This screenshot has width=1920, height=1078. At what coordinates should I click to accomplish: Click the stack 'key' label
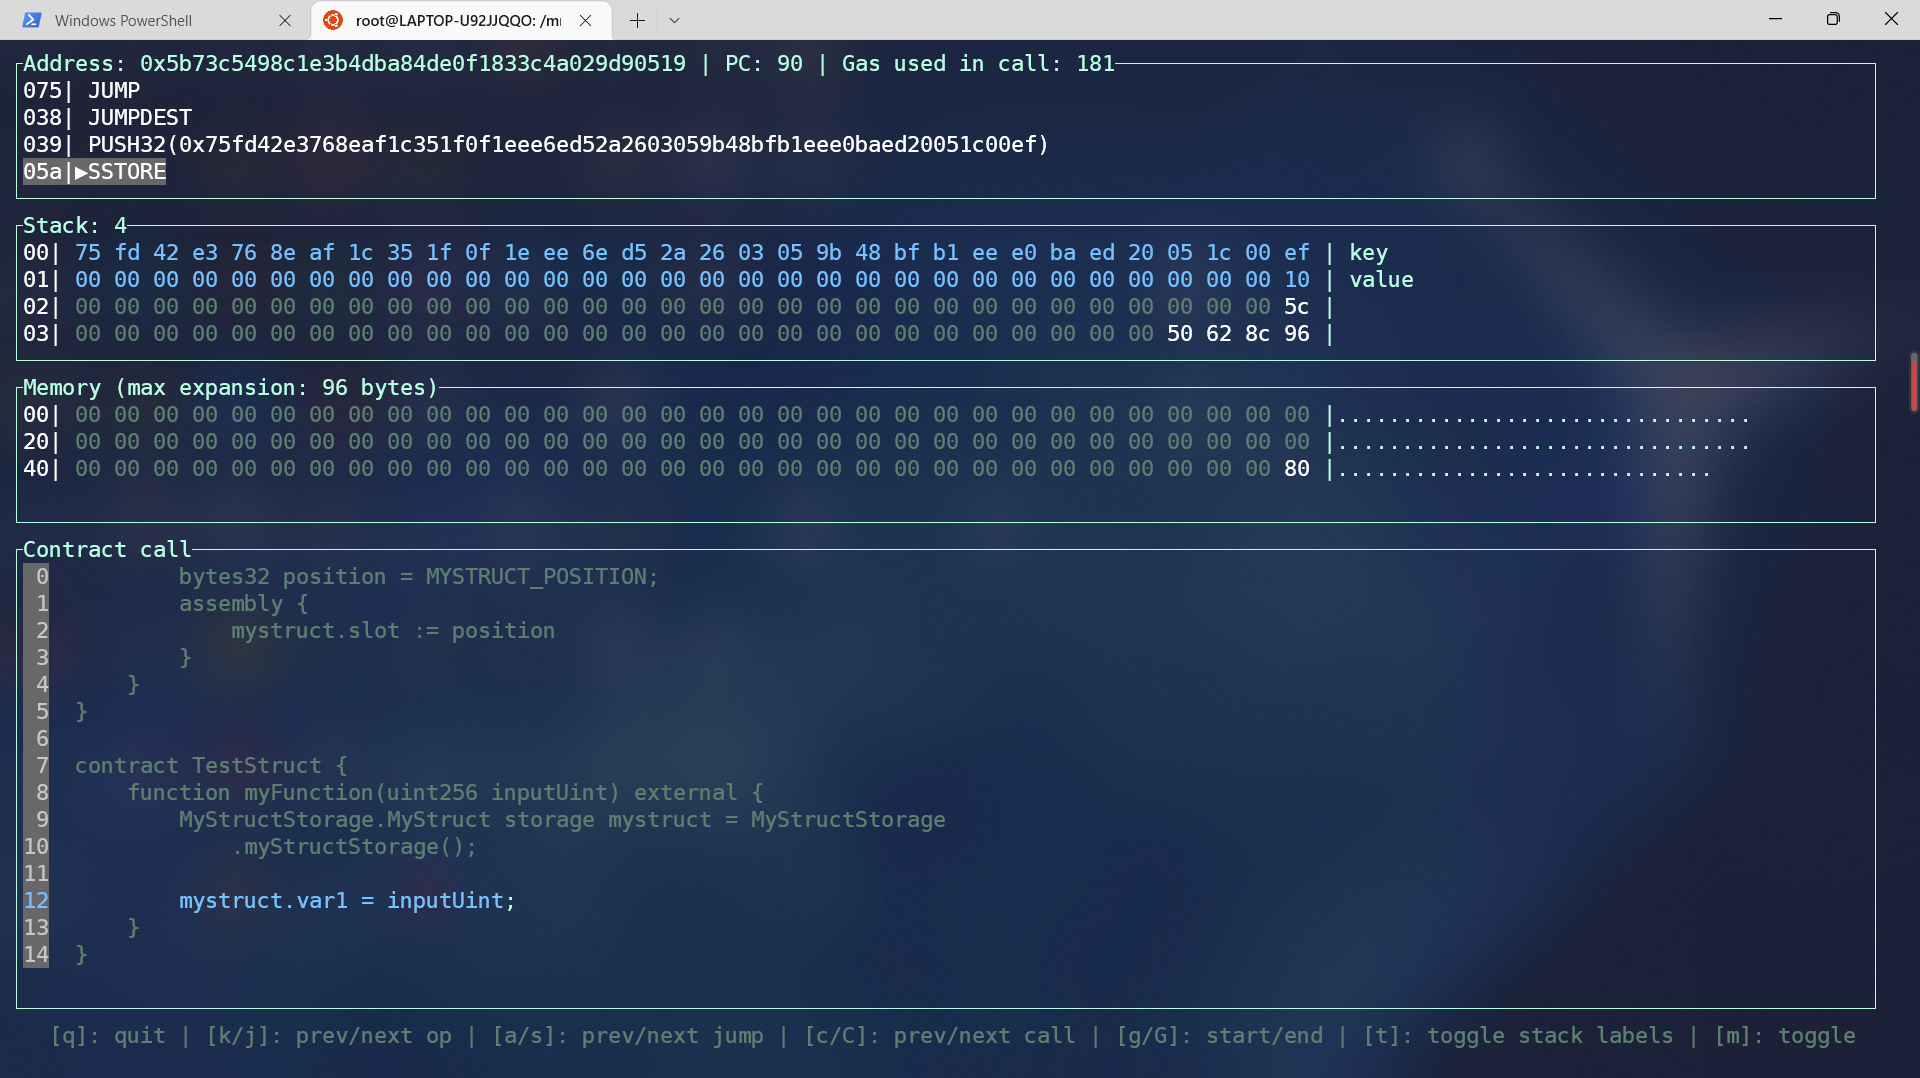[x=1368, y=253]
